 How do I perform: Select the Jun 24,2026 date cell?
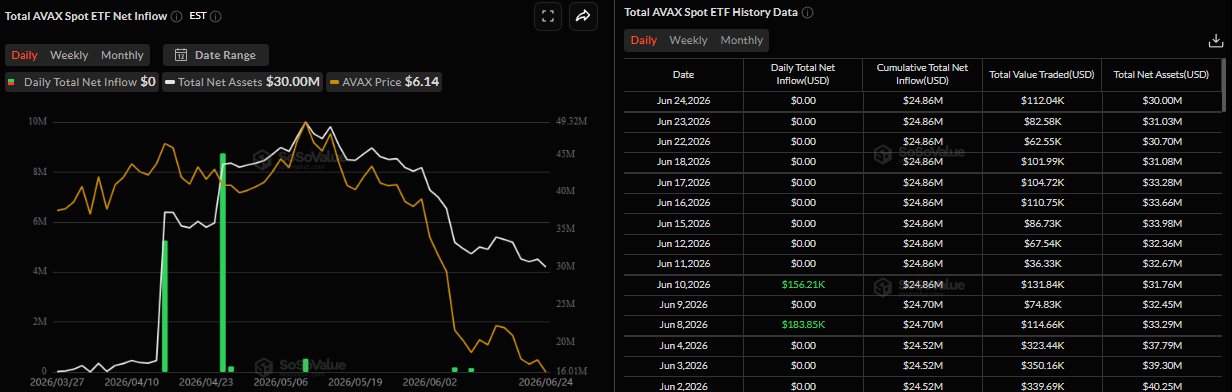coord(683,101)
